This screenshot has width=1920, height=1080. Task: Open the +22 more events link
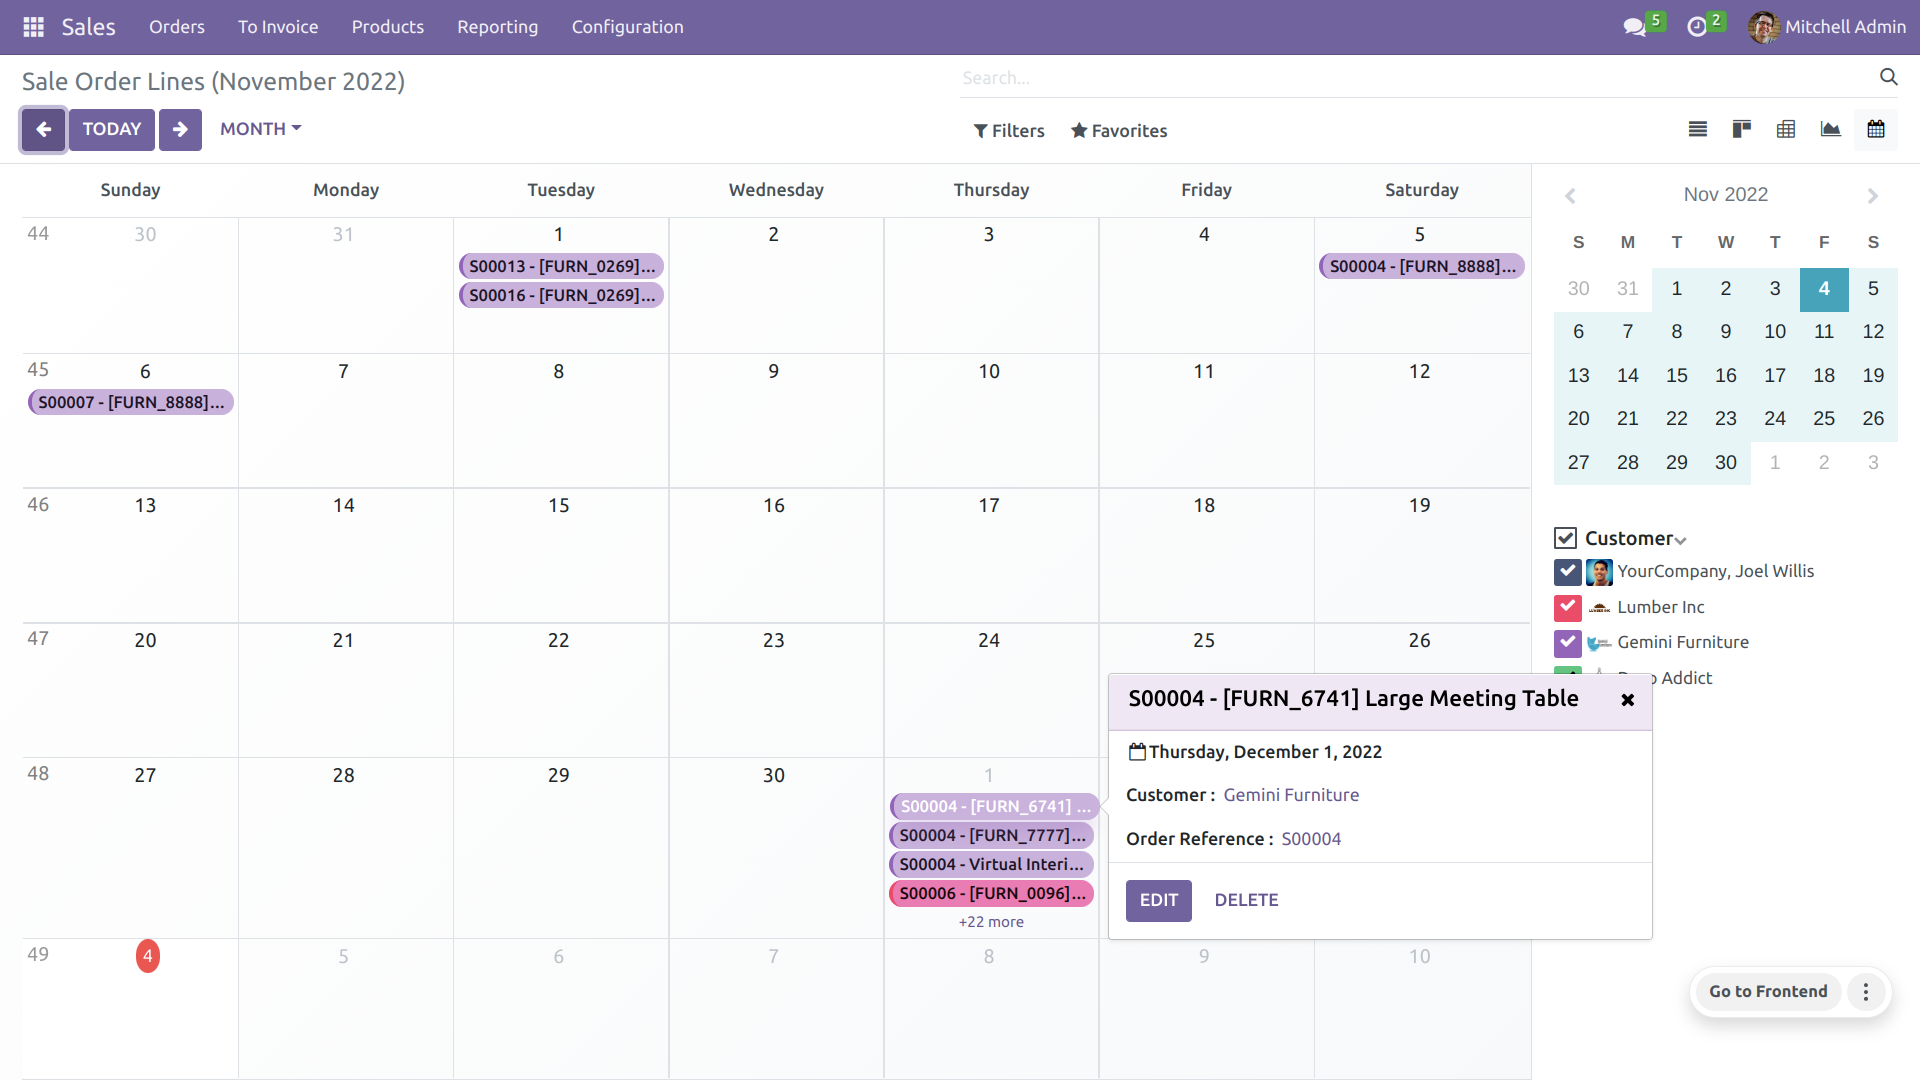click(x=990, y=922)
